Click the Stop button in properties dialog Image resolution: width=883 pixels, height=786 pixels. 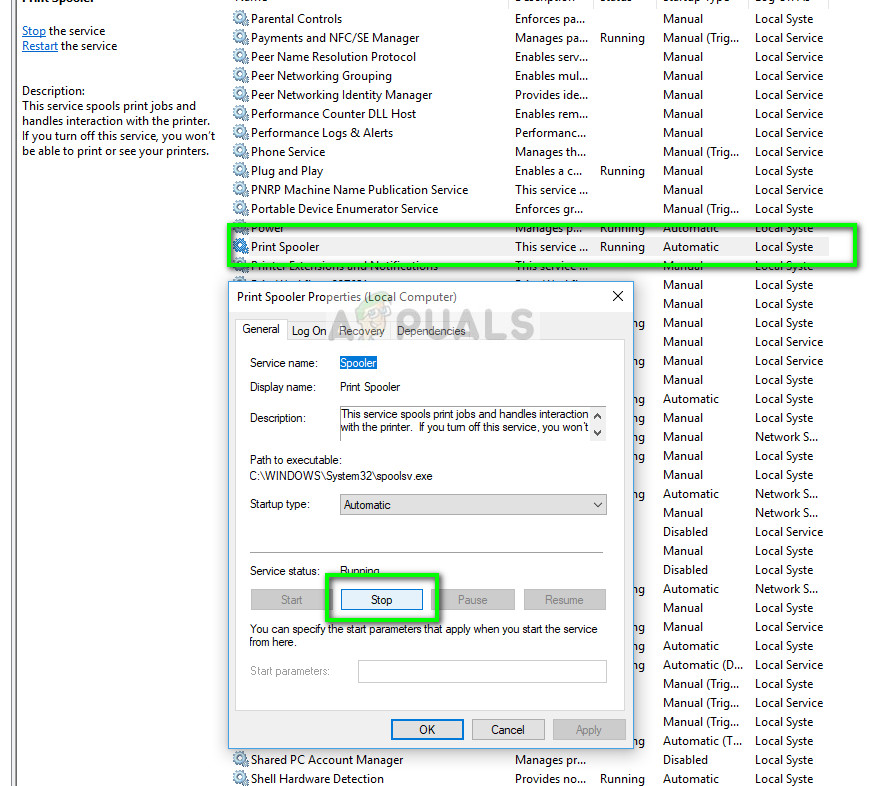coord(381,600)
